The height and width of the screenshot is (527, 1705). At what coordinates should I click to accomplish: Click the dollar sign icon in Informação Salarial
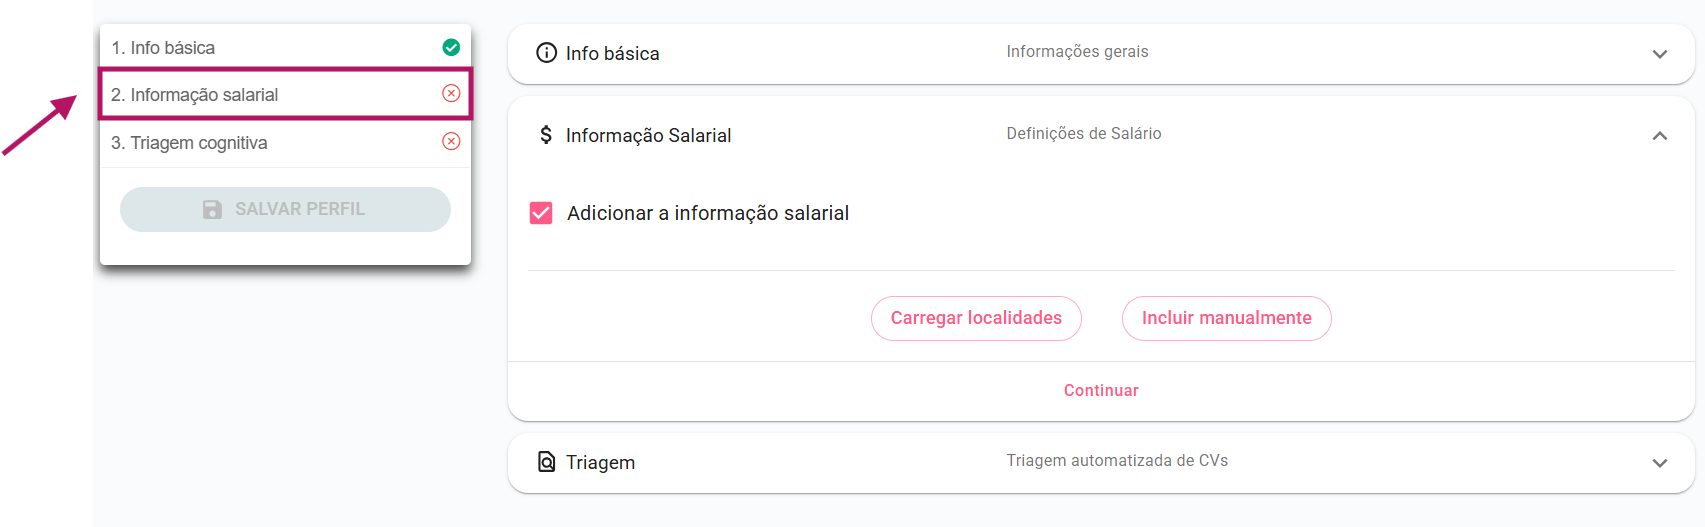(x=546, y=134)
